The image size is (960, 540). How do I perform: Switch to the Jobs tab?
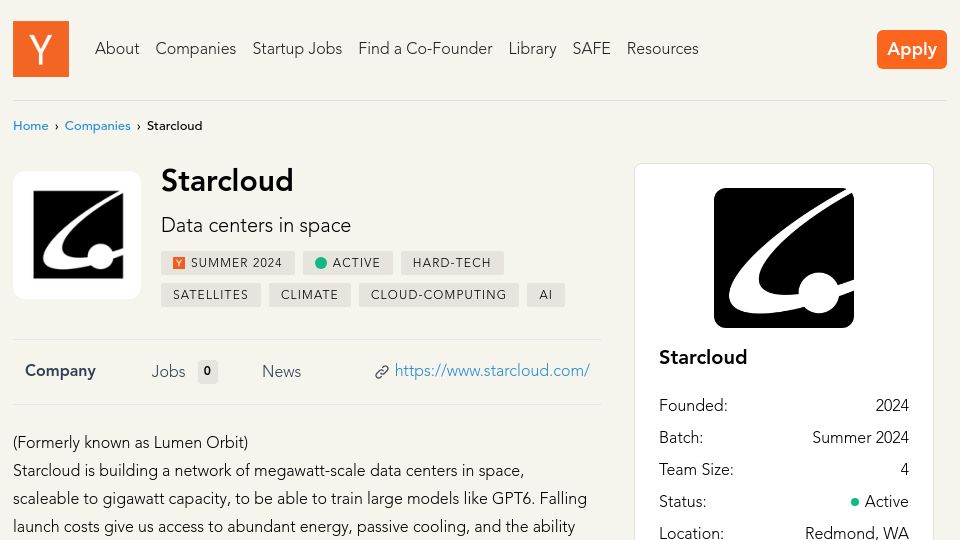pos(168,372)
